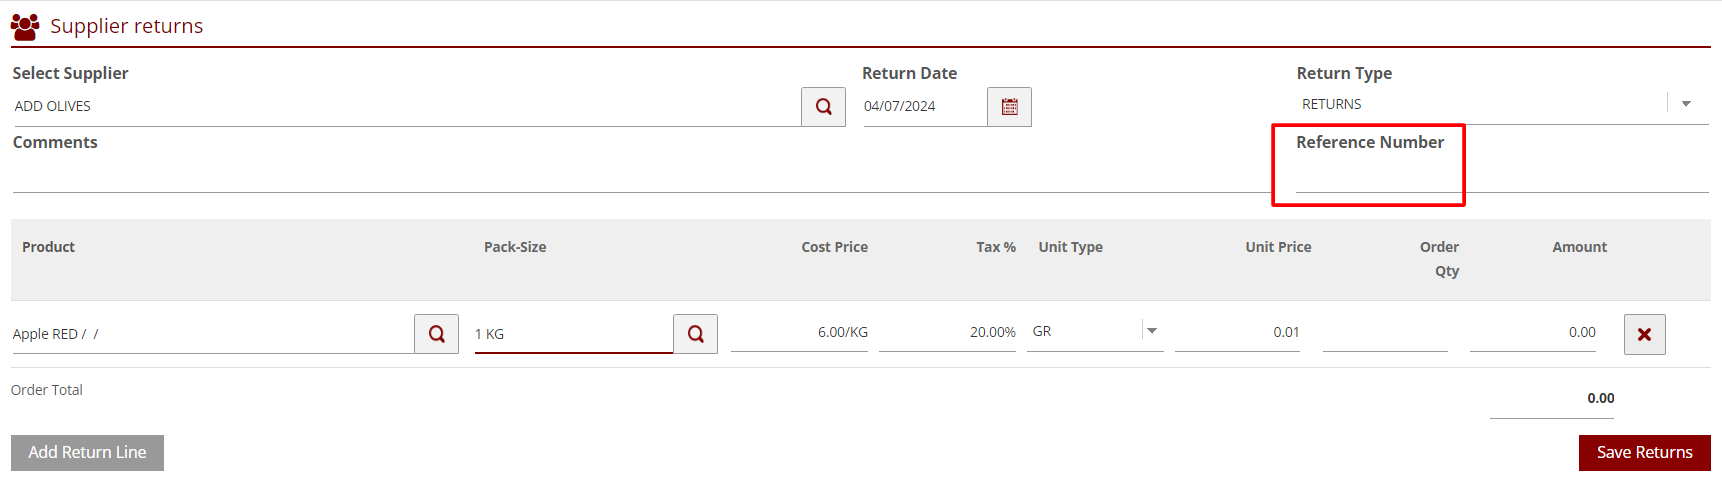
Task: Click the Cost Price 6.00/KG field
Action: click(x=799, y=332)
